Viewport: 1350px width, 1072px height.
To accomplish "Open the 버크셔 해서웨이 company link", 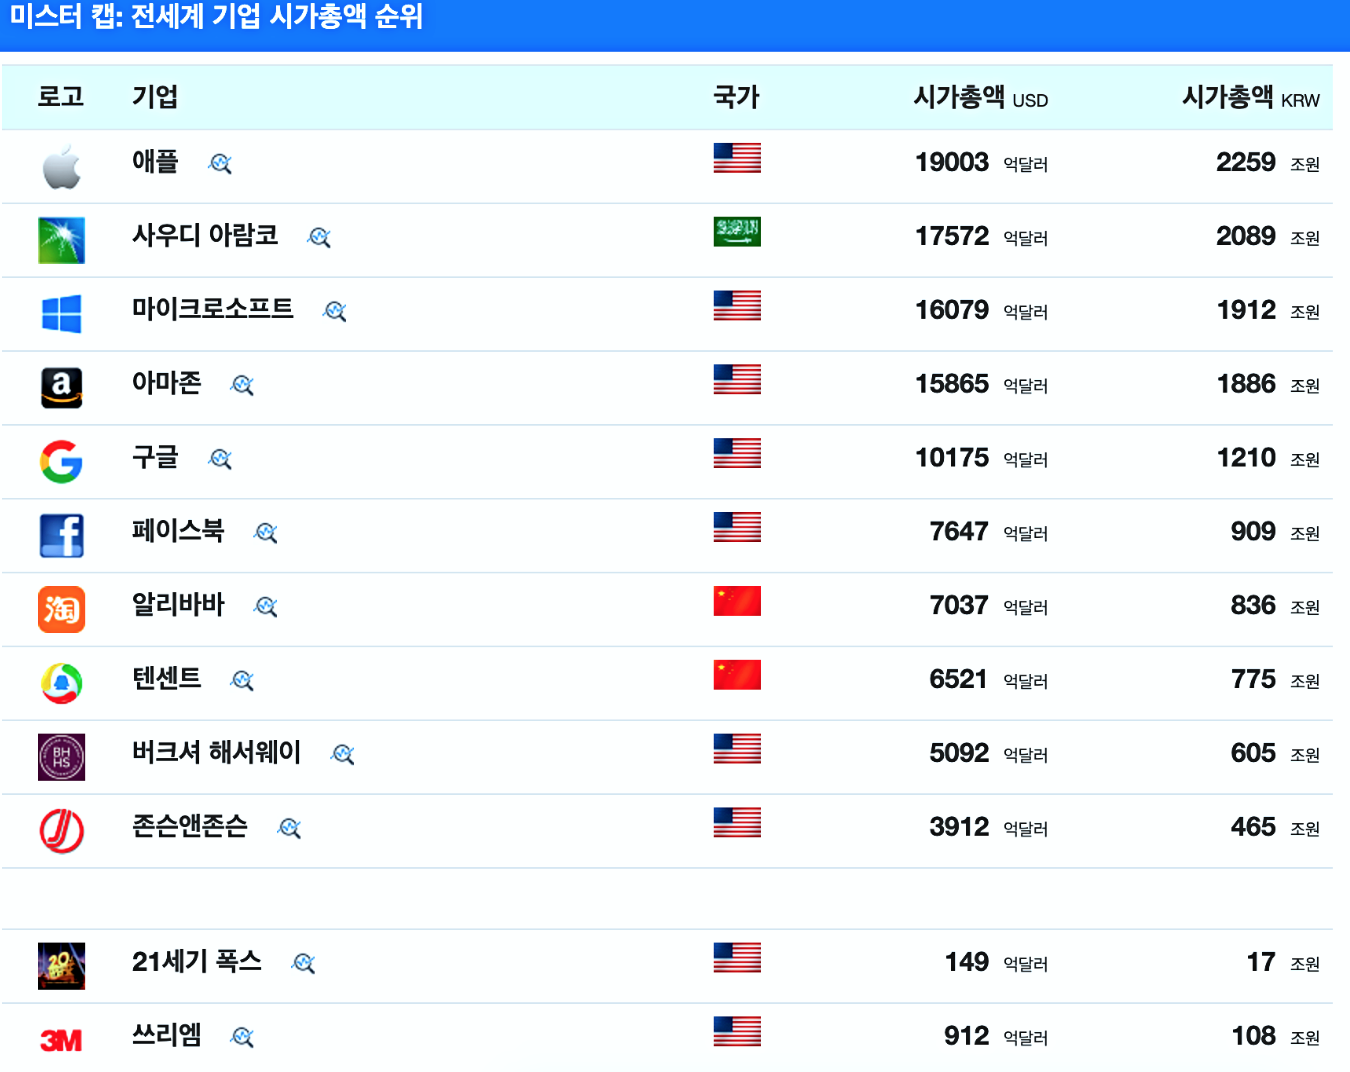I will pos(216,753).
